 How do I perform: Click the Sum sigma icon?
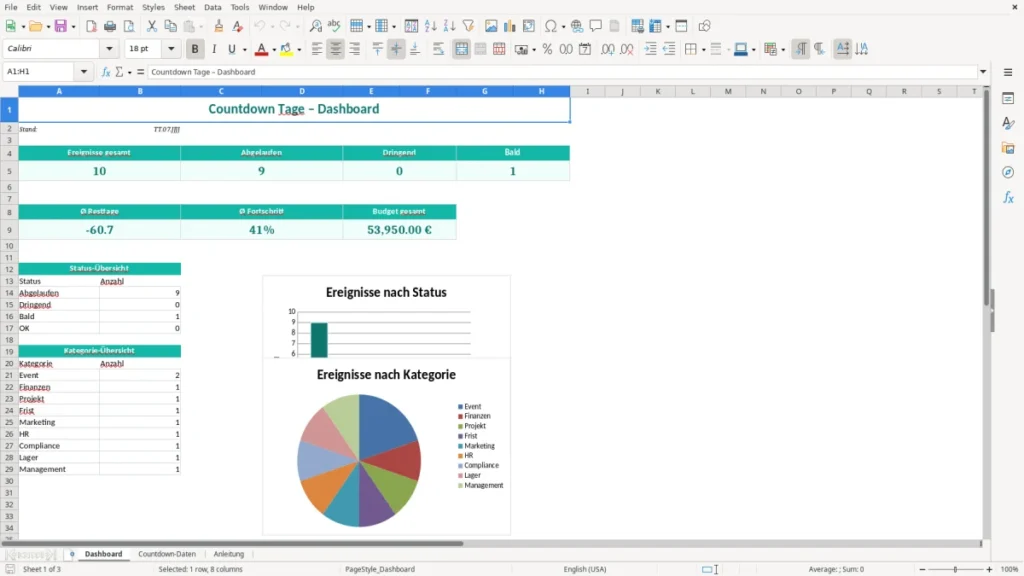click(119, 72)
